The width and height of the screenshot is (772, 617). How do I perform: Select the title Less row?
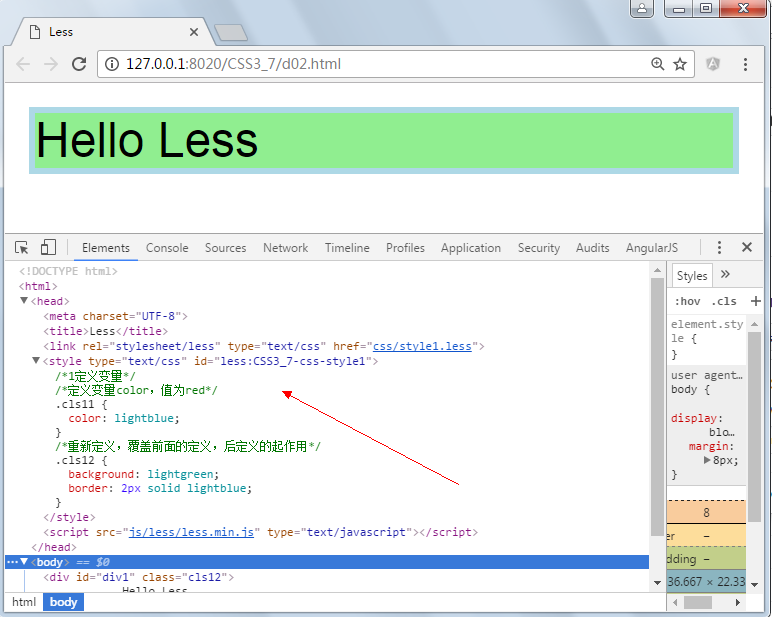click(x=326, y=331)
